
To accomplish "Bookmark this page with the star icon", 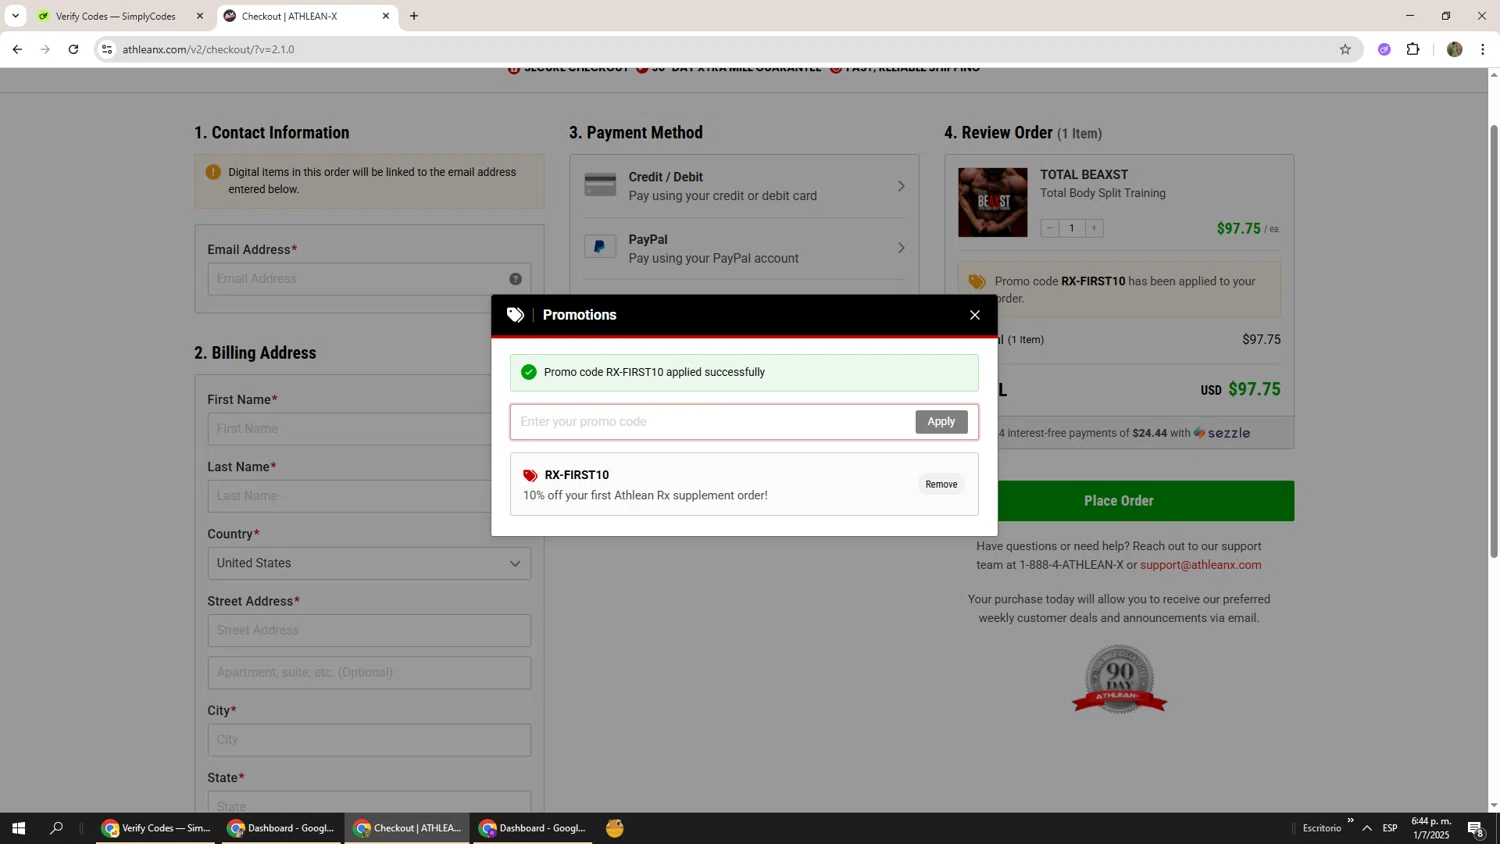I will pos(1345,49).
